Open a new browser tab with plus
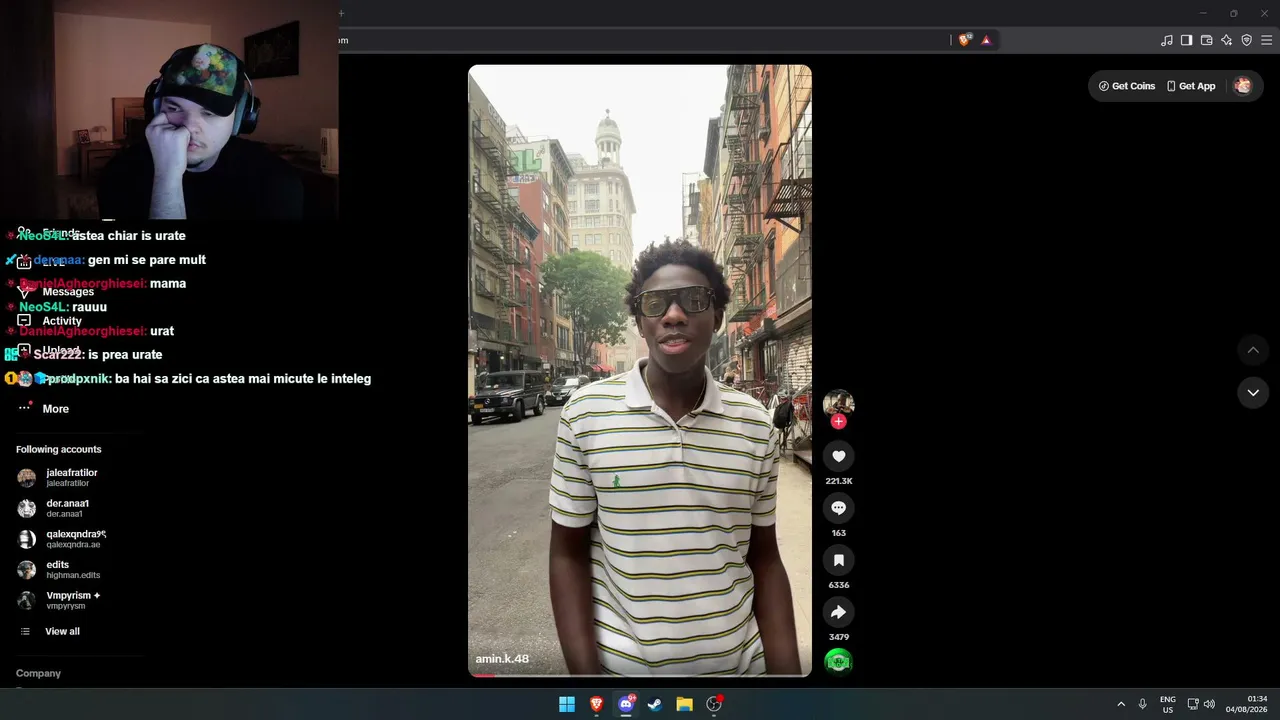Viewport: 1280px width, 720px height. point(341,13)
